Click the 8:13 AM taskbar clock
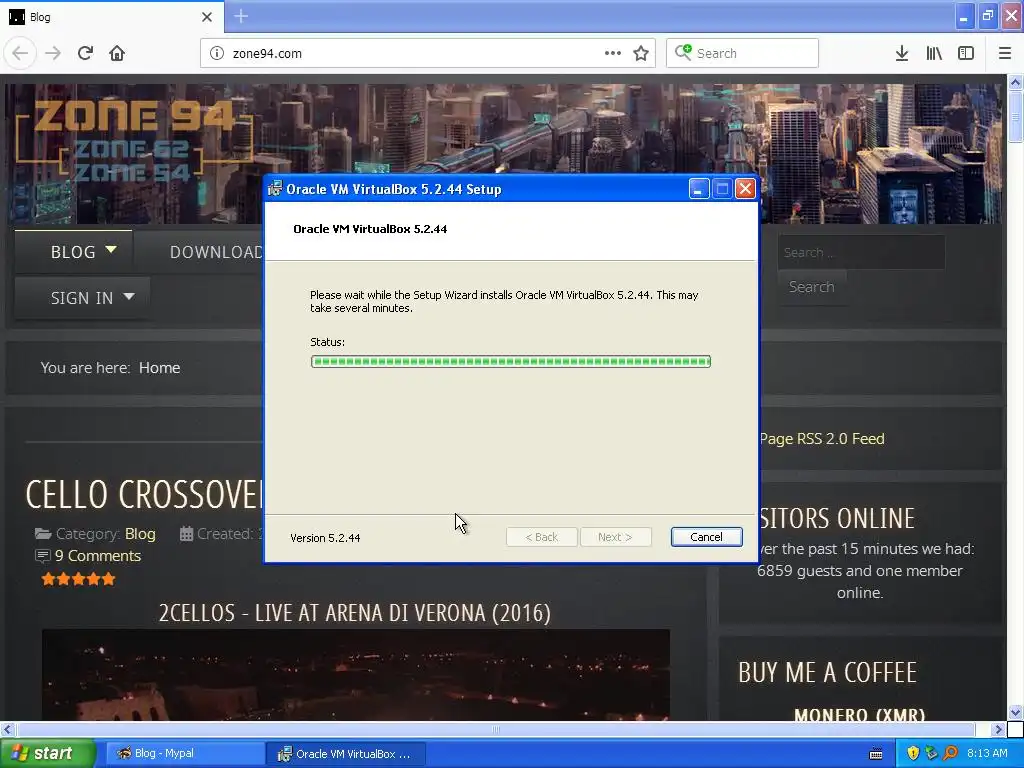1024x768 pixels. click(x=987, y=754)
